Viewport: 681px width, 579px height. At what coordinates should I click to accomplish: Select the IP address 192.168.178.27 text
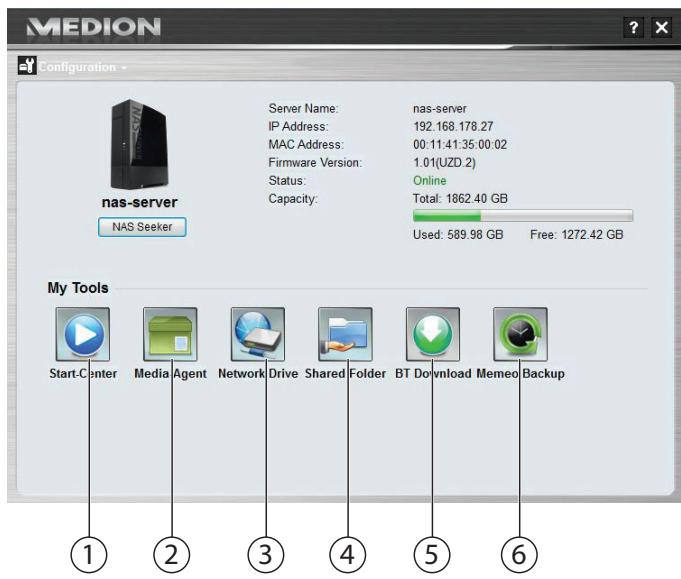pyautogui.click(x=453, y=126)
